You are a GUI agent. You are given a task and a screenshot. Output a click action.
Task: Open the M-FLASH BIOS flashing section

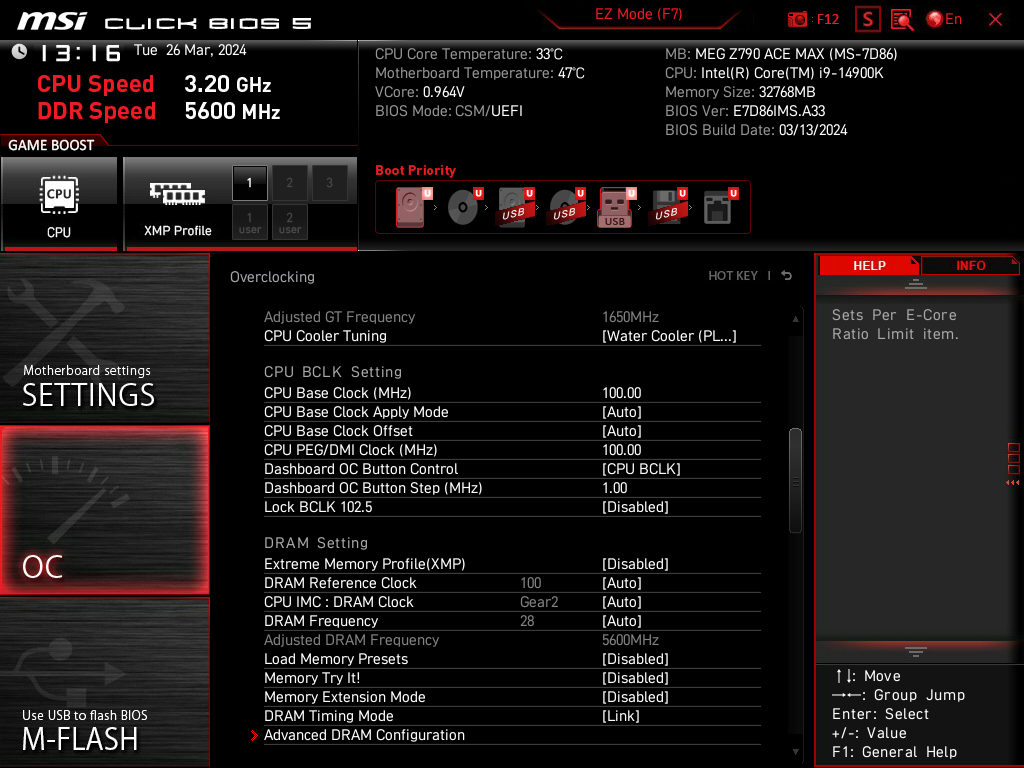(104, 682)
